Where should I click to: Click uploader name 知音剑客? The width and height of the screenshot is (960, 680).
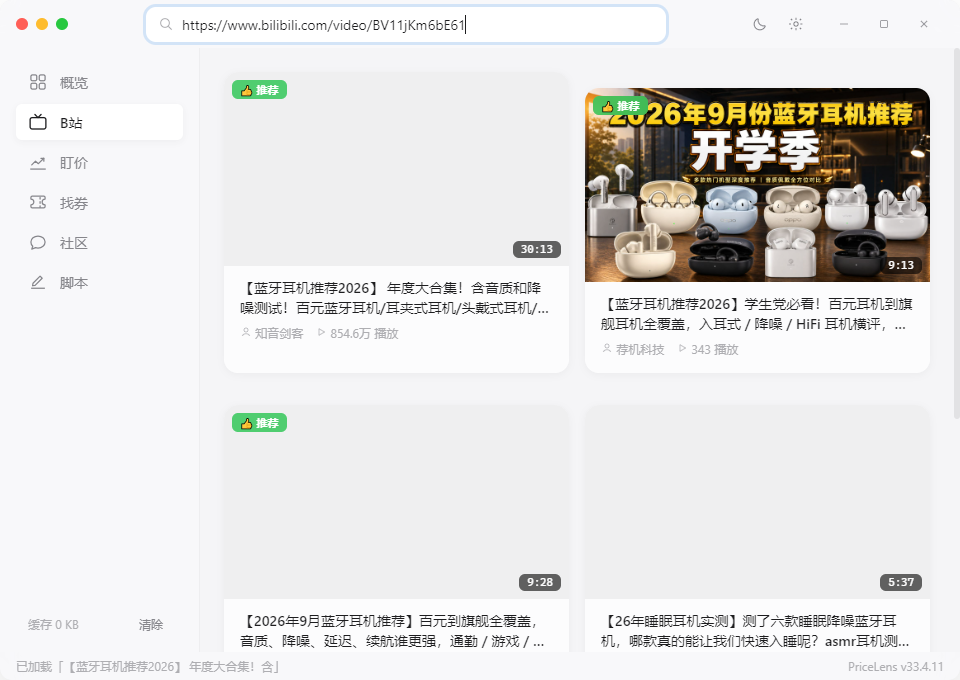click(x=279, y=334)
